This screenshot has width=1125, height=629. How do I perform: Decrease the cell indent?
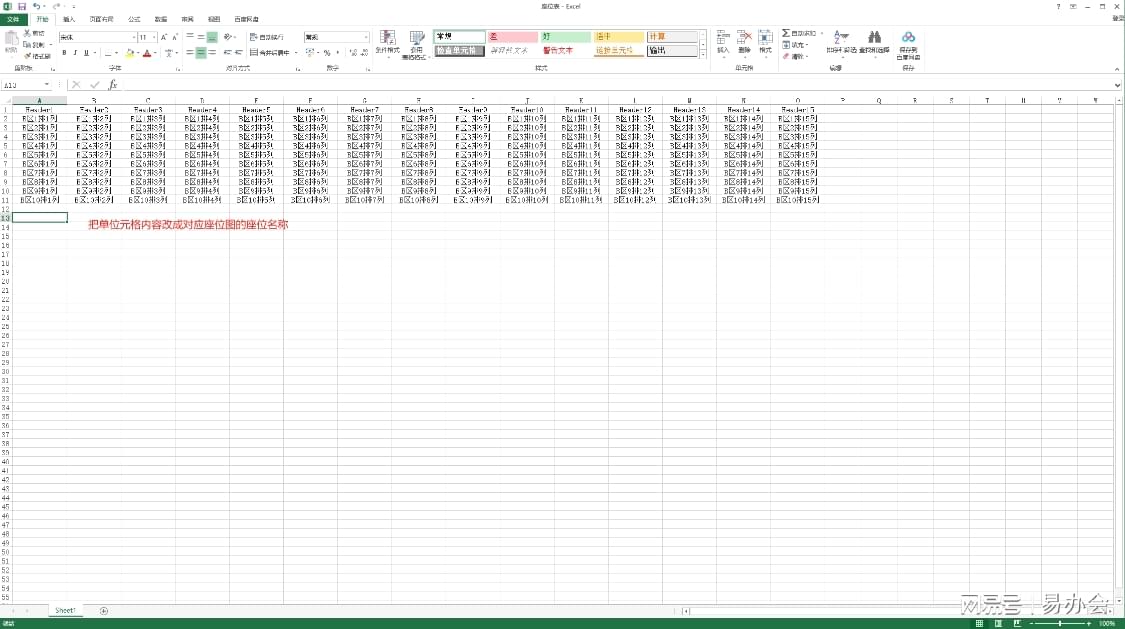coord(227,52)
